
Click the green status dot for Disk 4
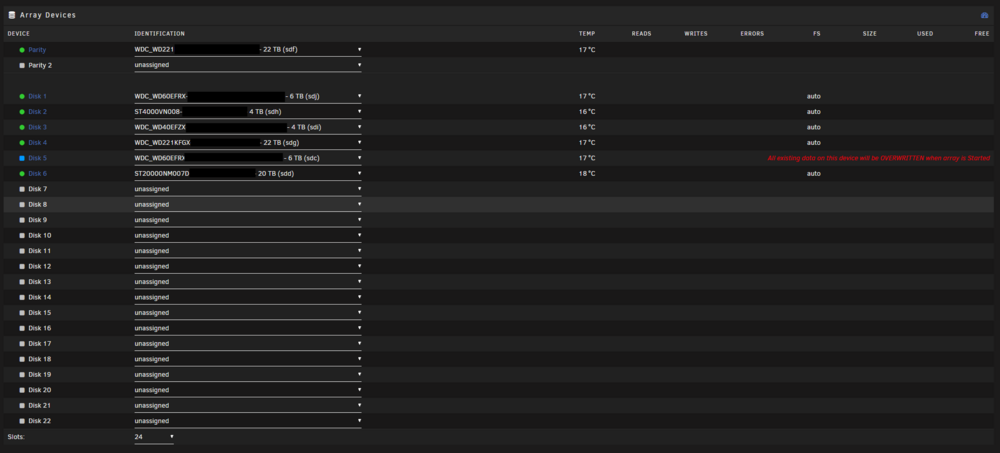click(x=22, y=142)
